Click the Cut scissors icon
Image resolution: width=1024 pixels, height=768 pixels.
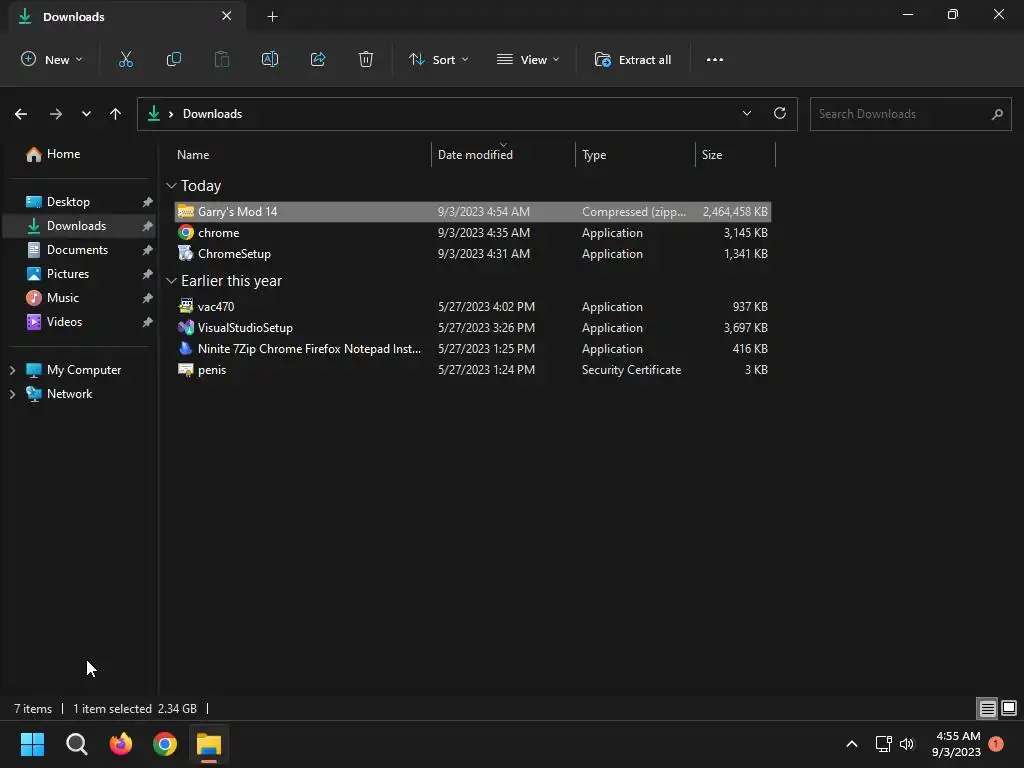pyautogui.click(x=125, y=59)
